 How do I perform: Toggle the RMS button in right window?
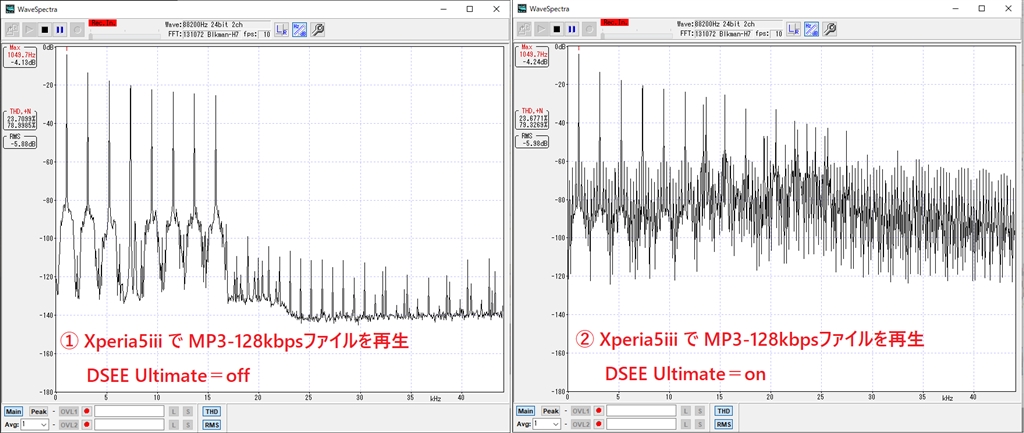tap(724, 425)
